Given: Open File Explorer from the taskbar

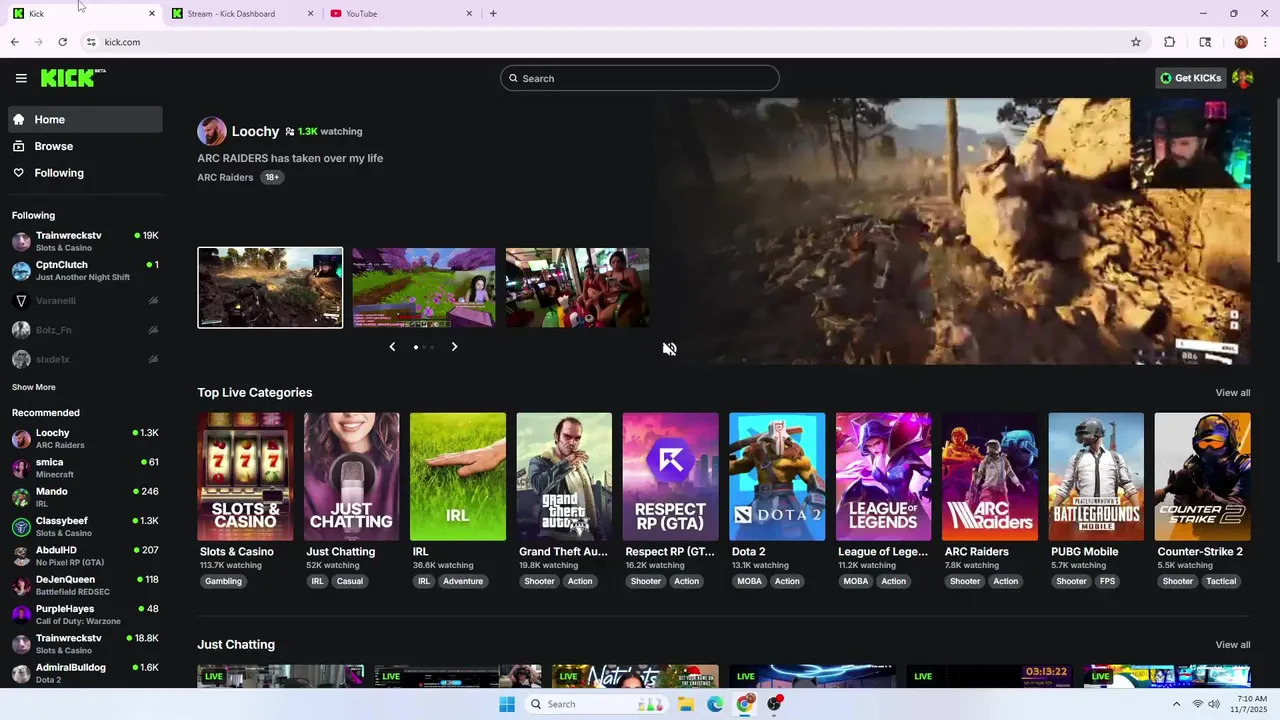Looking at the screenshot, I should [x=685, y=704].
